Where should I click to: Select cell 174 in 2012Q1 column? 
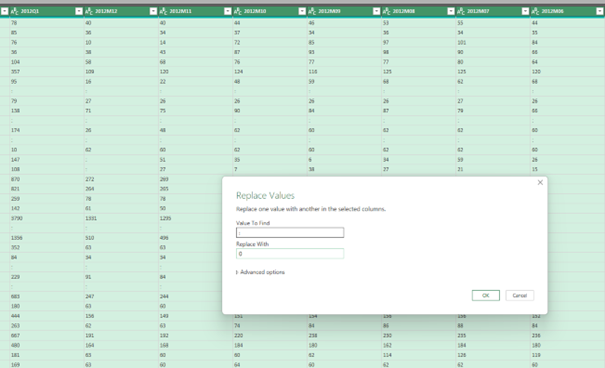tap(47, 130)
